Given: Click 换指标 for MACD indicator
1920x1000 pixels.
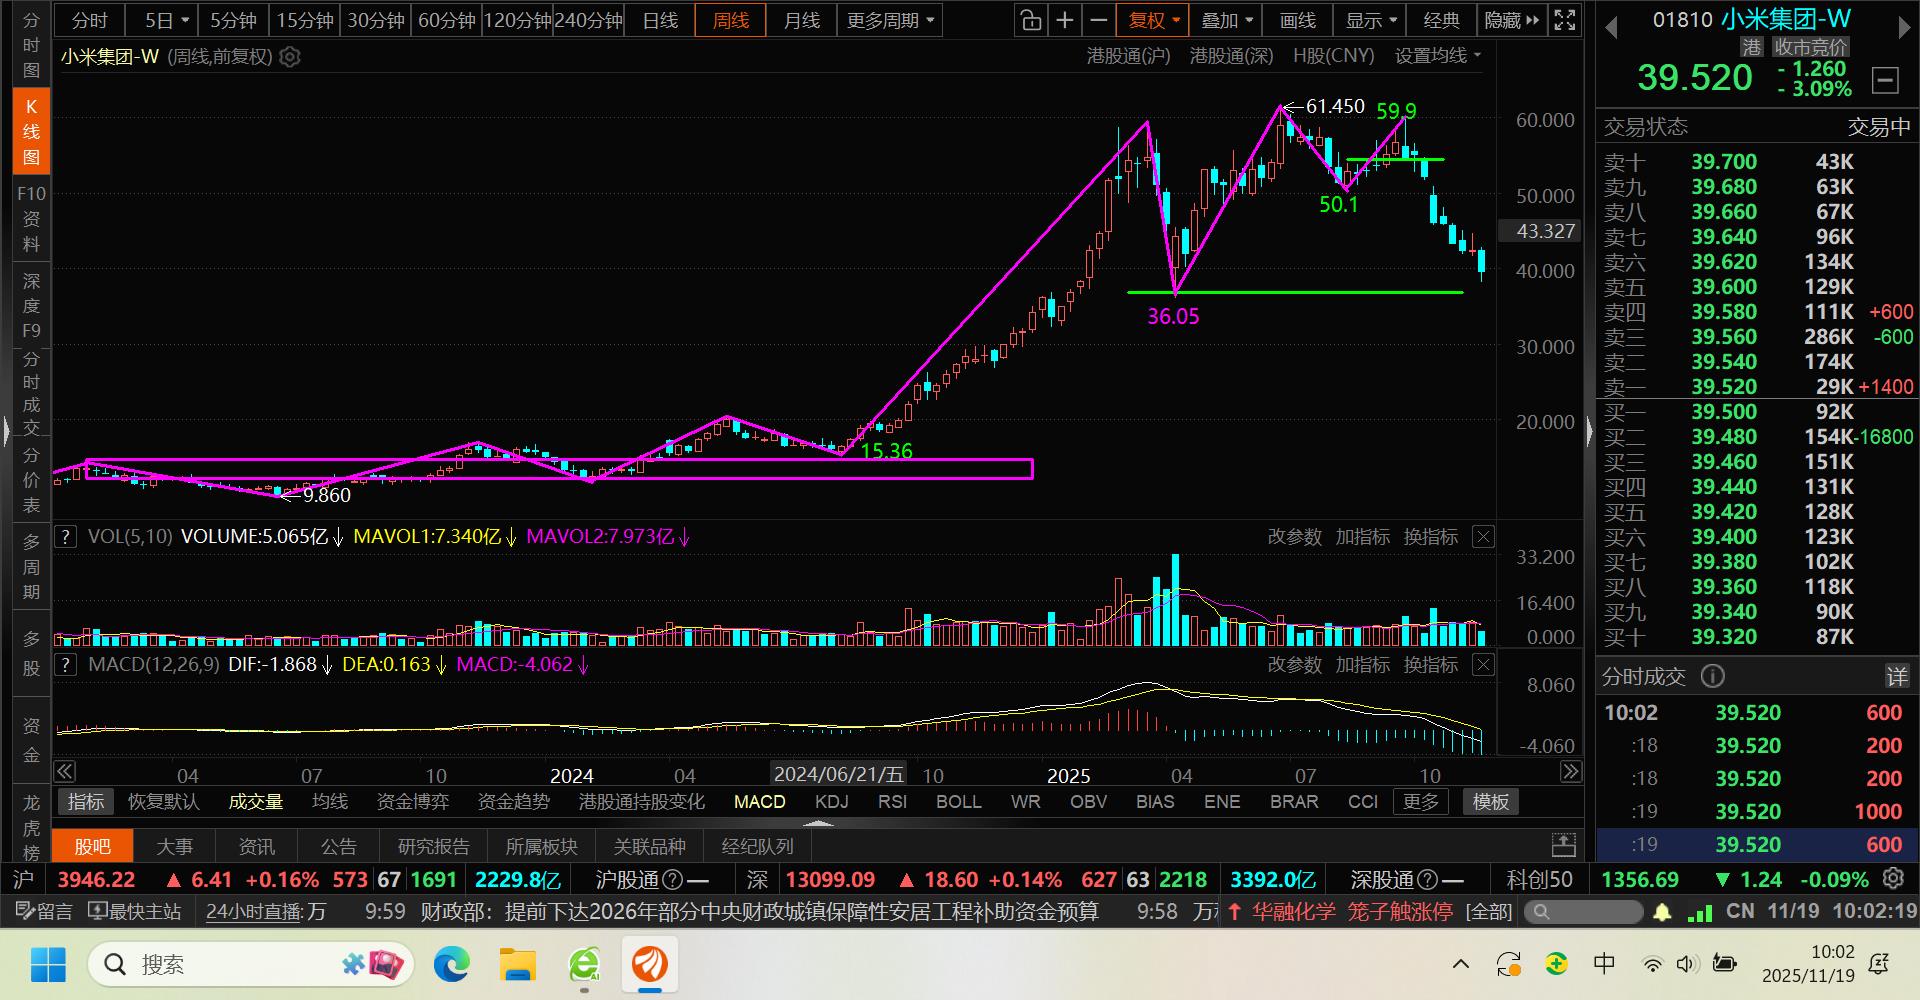Looking at the screenshot, I should (1431, 665).
